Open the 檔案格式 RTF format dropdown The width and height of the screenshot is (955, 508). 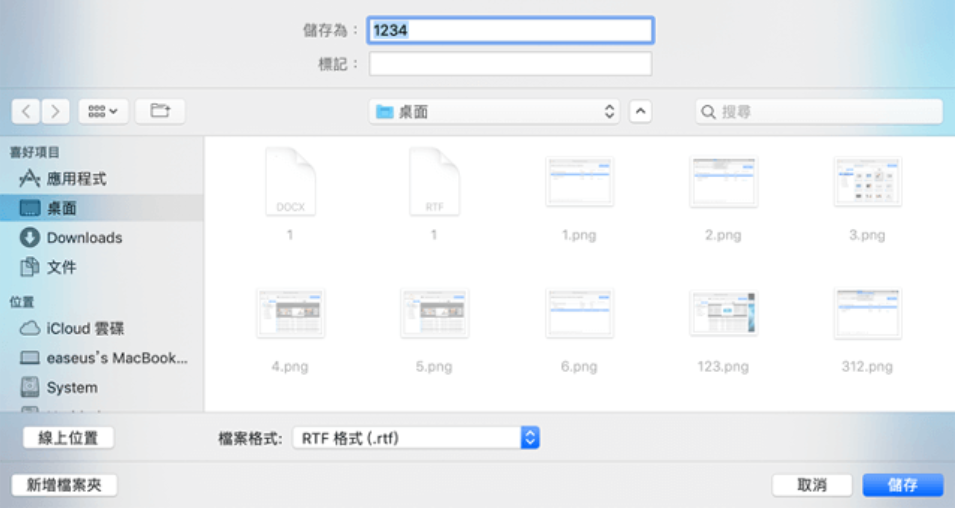415,438
